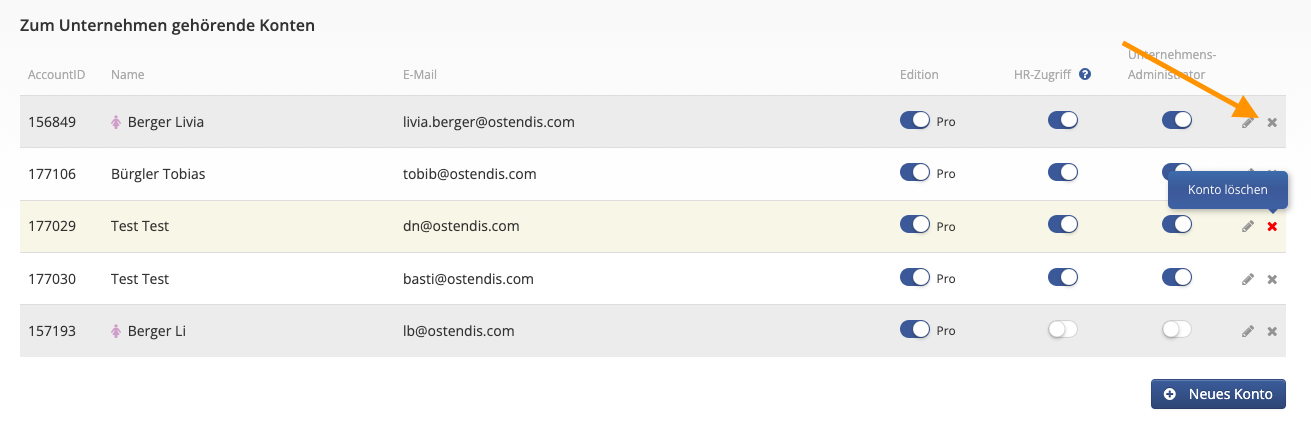
Task: Toggle administrator switch for basti@ostendis.com
Action: click(1177, 277)
